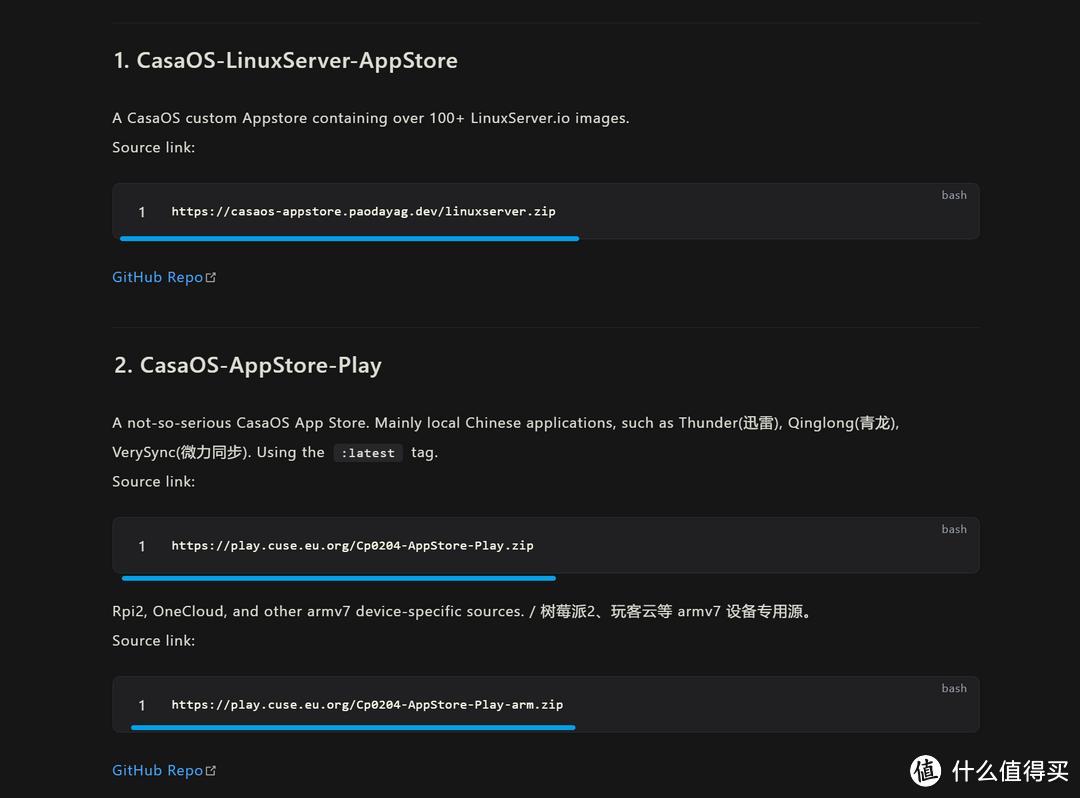Click bash label on linuxserver.zip code block
This screenshot has width=1080, height=798.
(x=954, y=195)
